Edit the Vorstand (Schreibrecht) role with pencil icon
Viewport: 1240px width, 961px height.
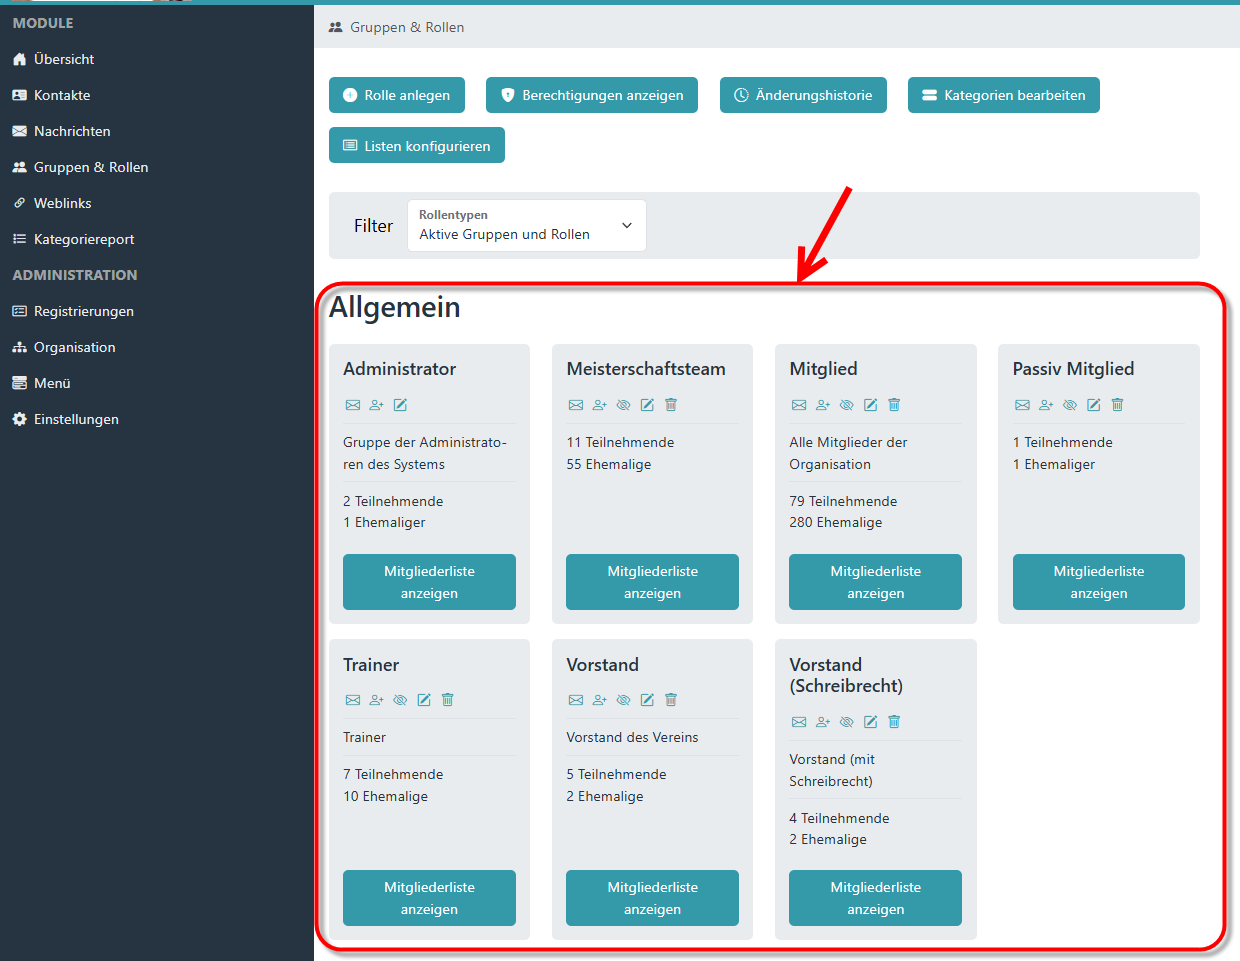pos(870,722)
